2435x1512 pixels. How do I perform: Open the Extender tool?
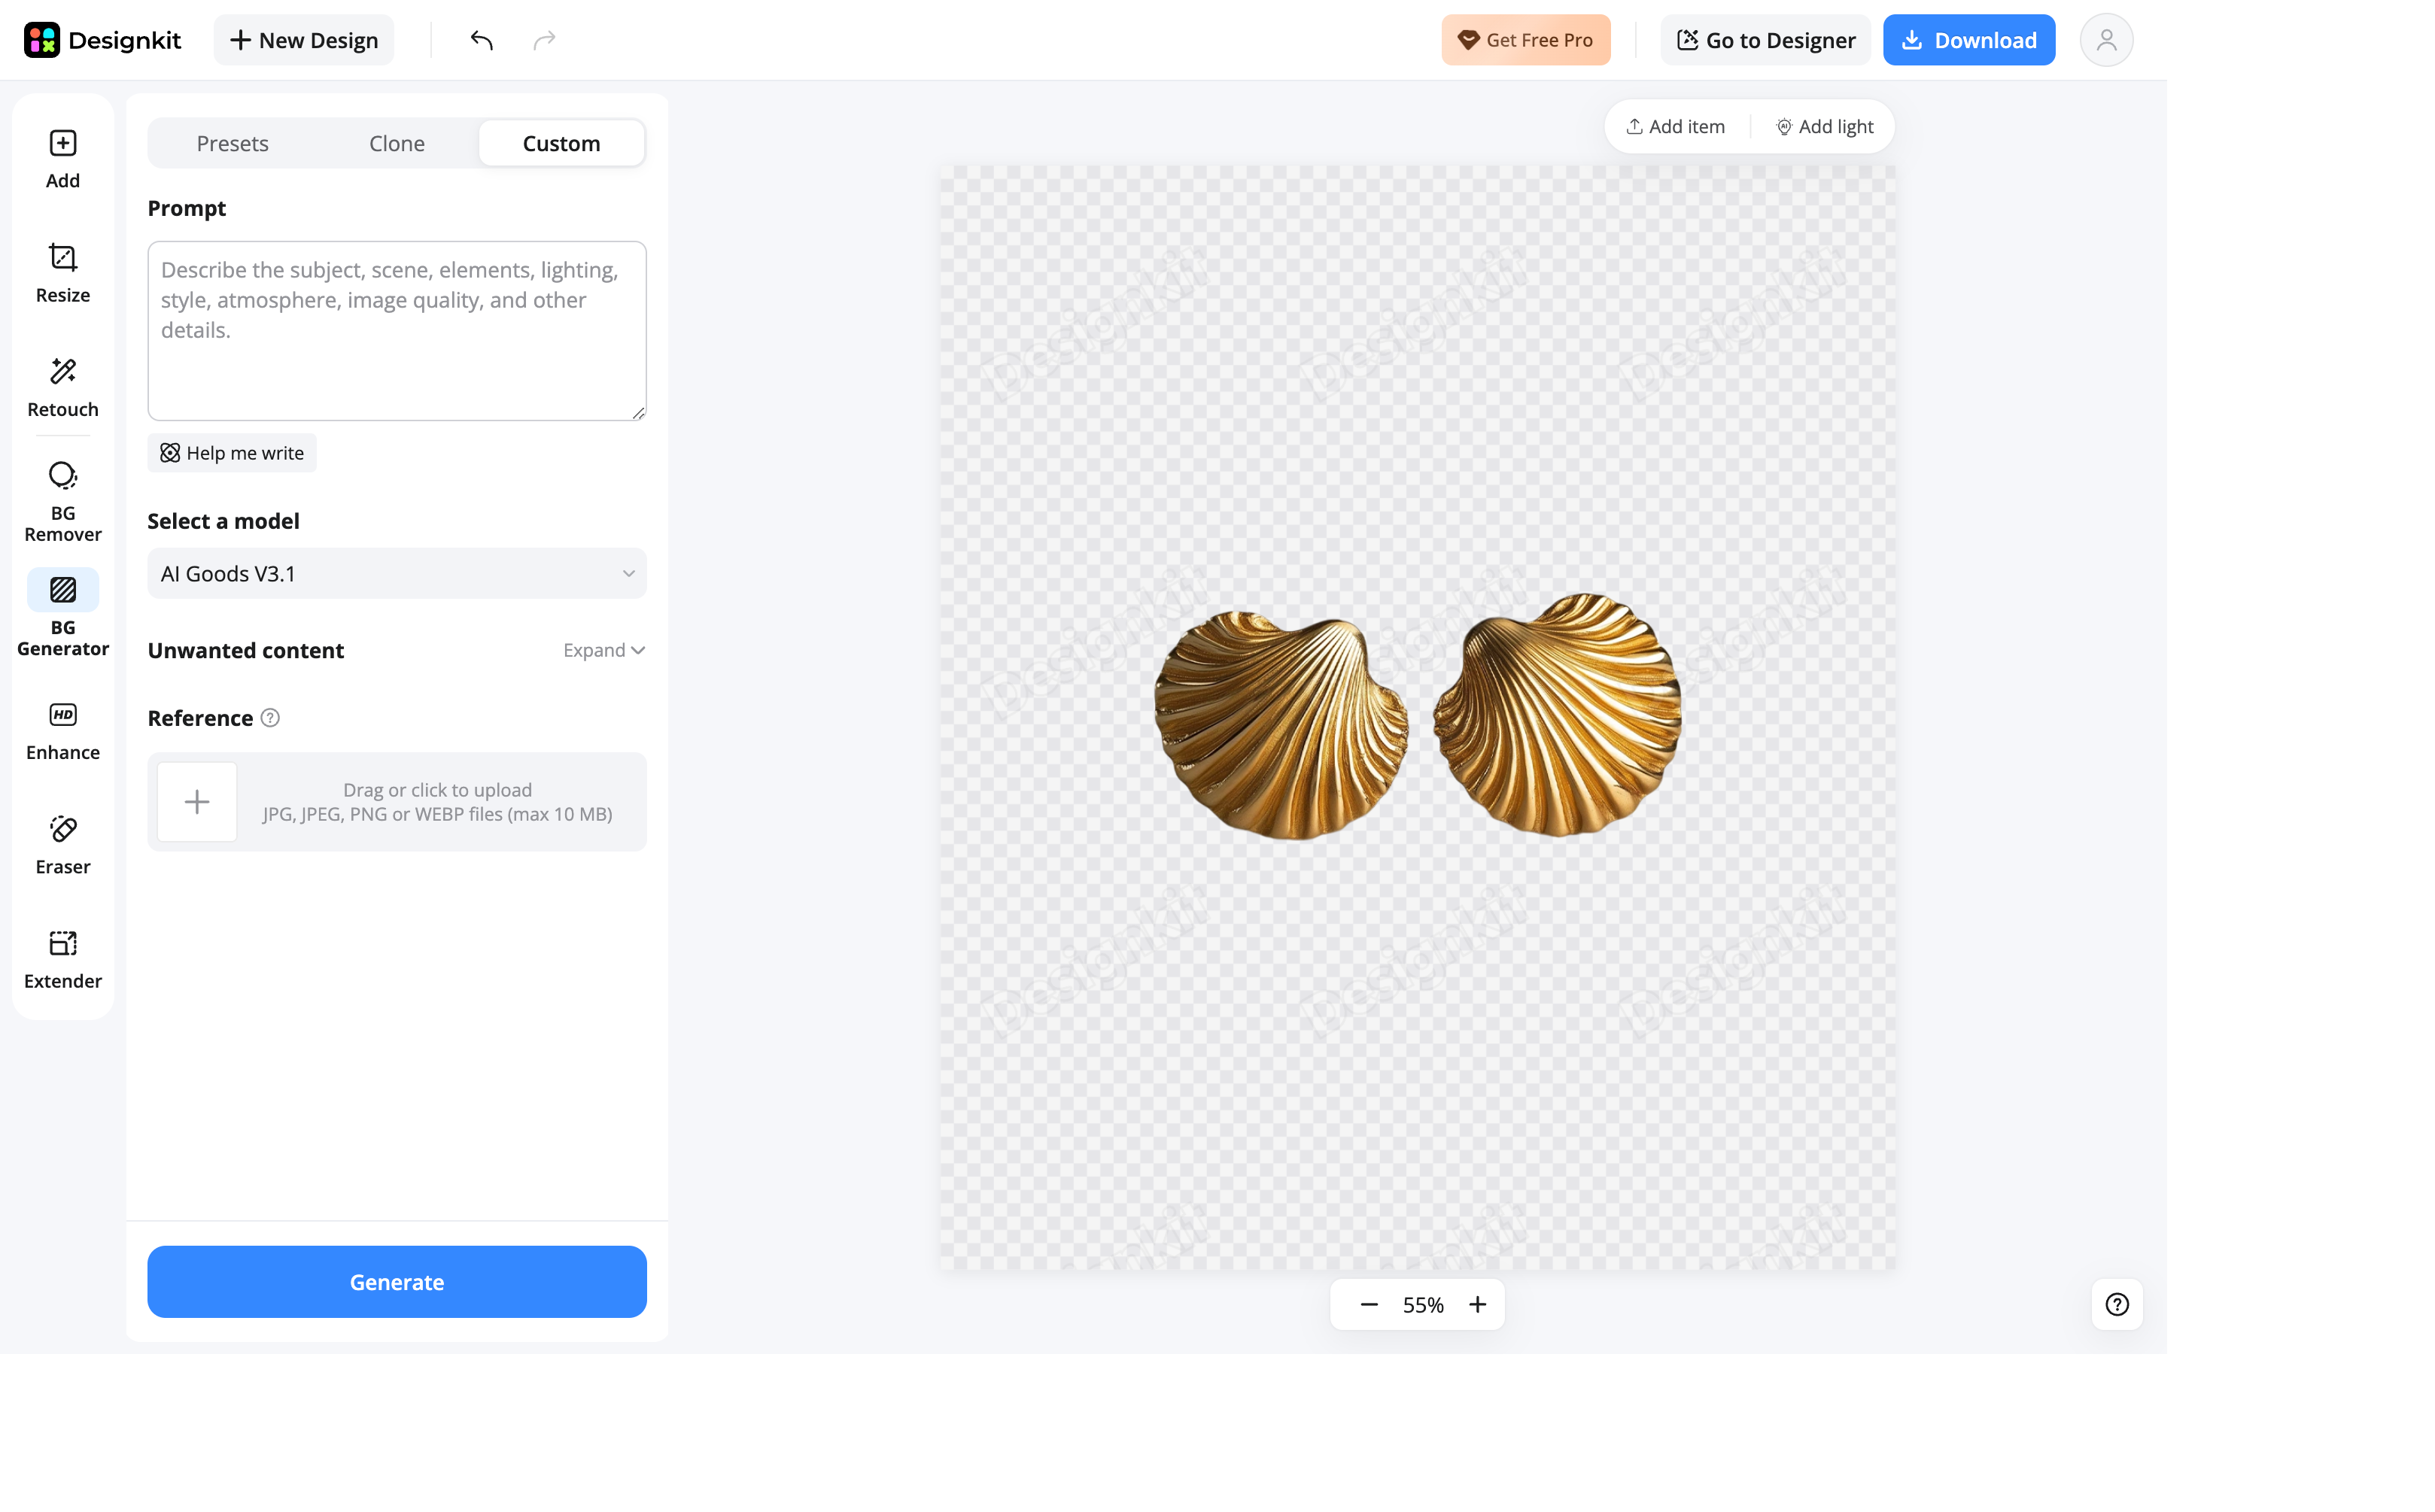(x=63, y=959)
